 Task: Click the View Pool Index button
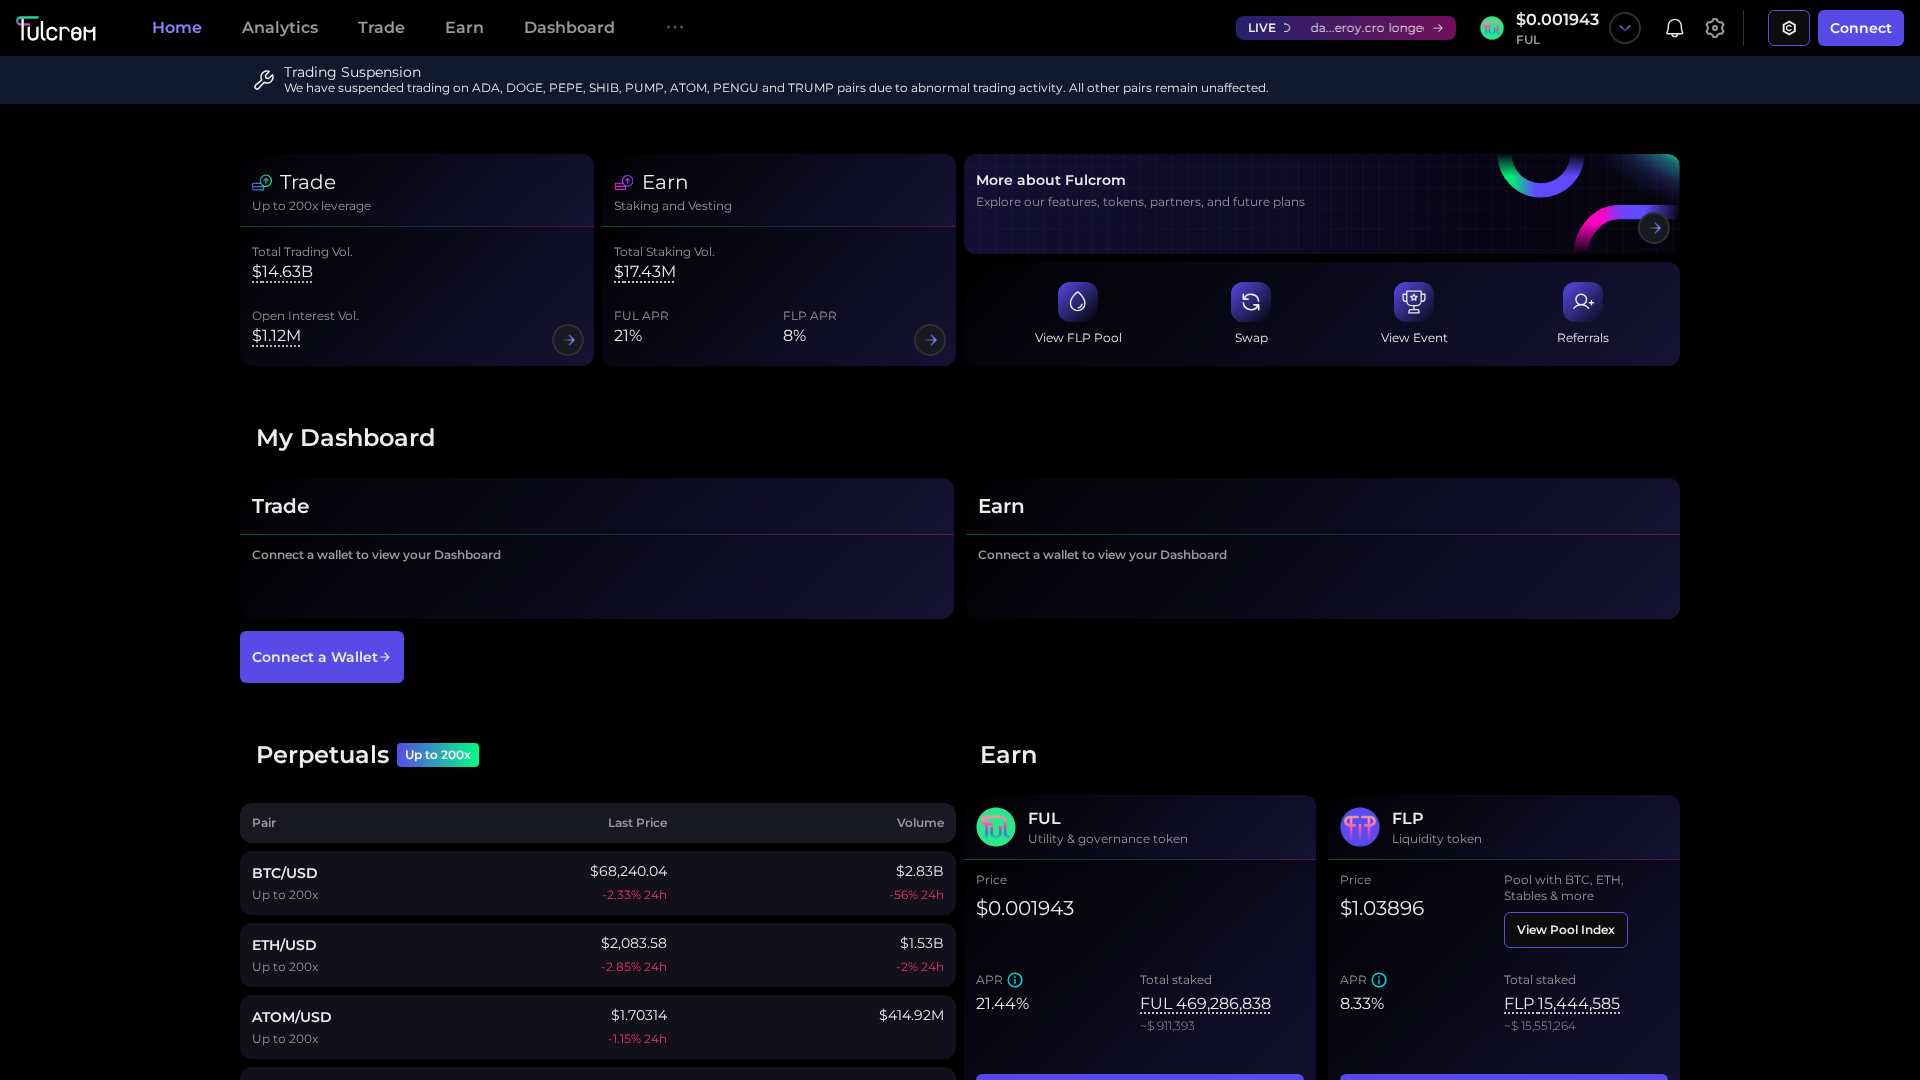1565,930
